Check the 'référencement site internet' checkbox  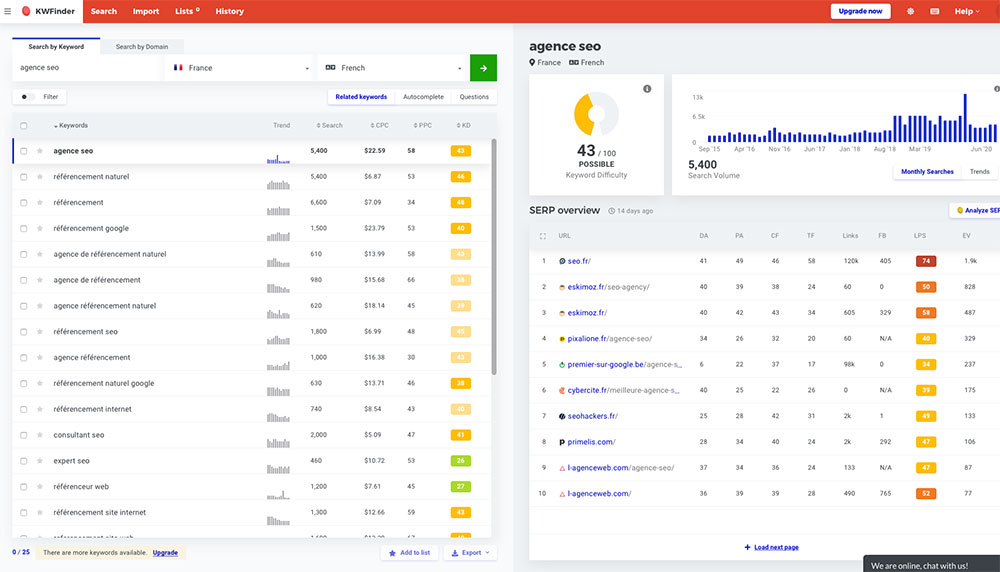[x=24, y=513]
